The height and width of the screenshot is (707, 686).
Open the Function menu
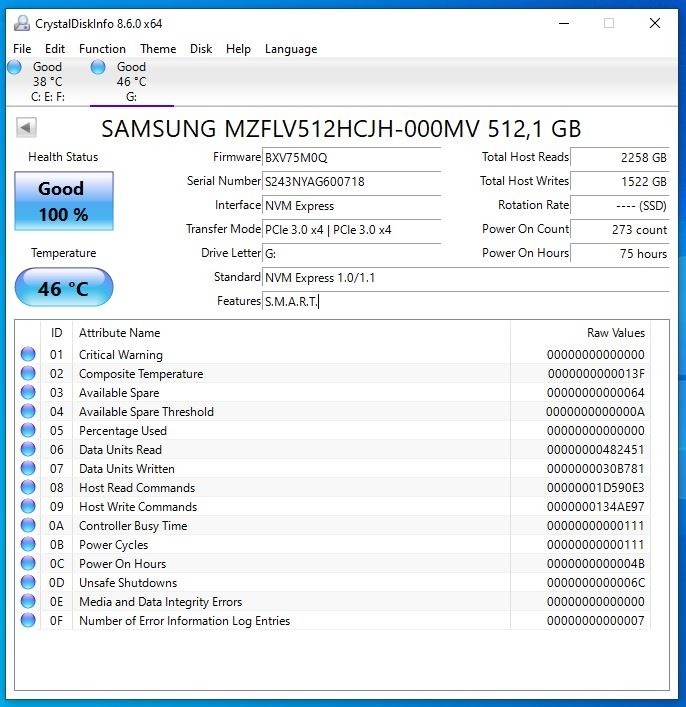[x=102, y=49]
